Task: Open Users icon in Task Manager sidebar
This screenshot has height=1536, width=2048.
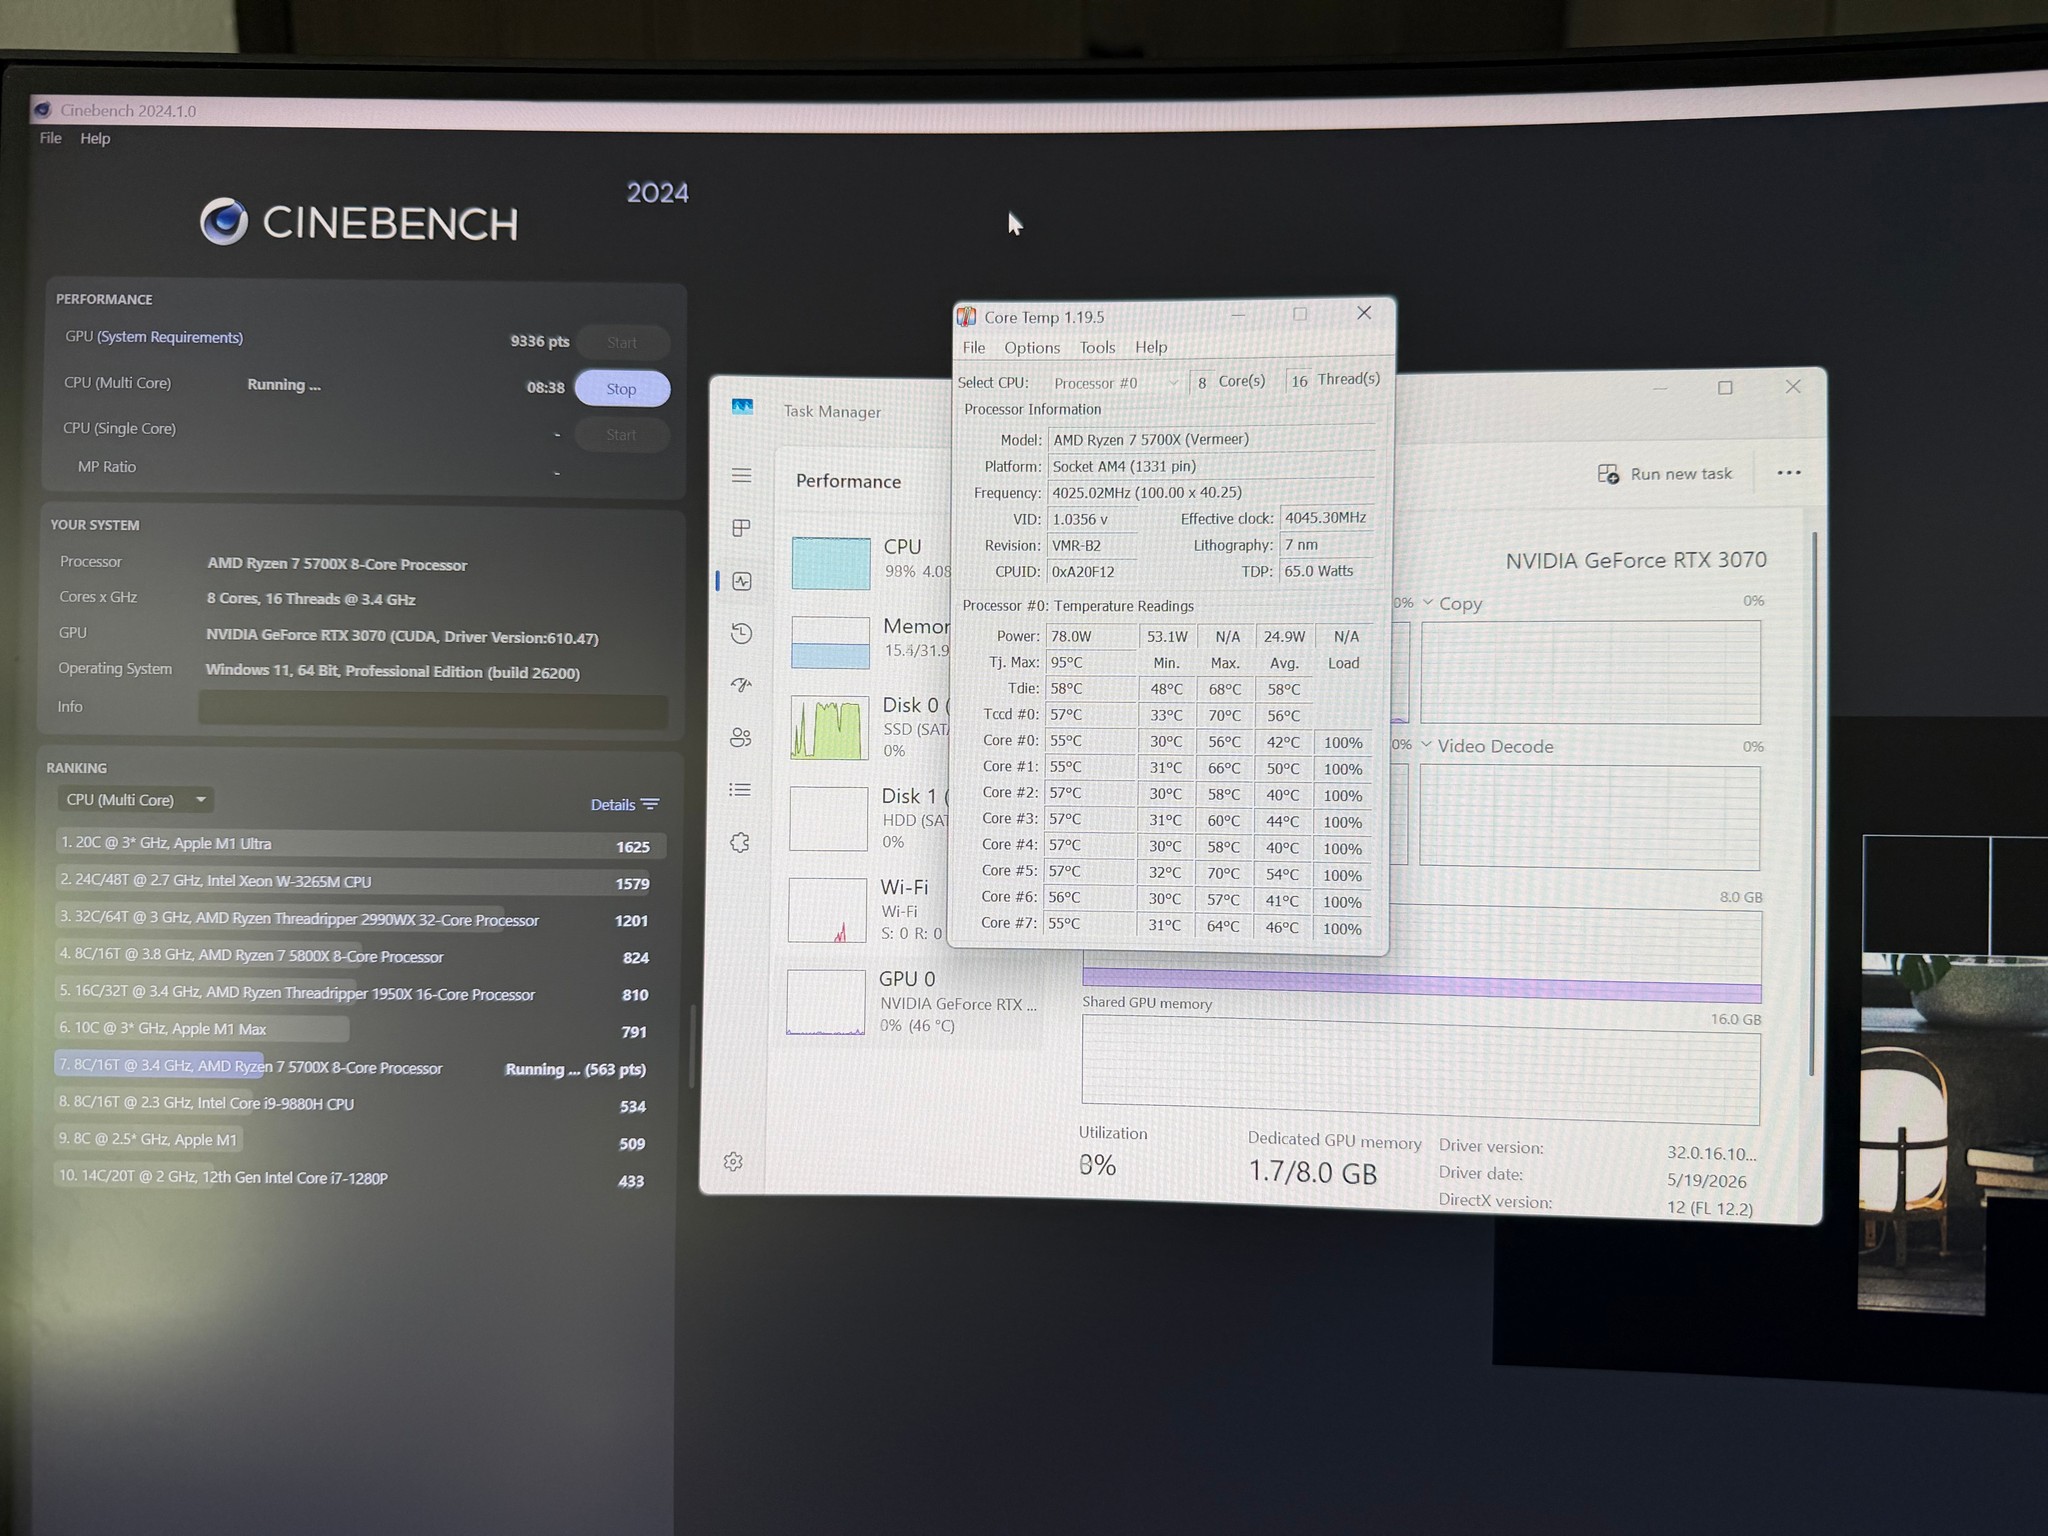Action: pyautogui.click(x=741, y=738)
